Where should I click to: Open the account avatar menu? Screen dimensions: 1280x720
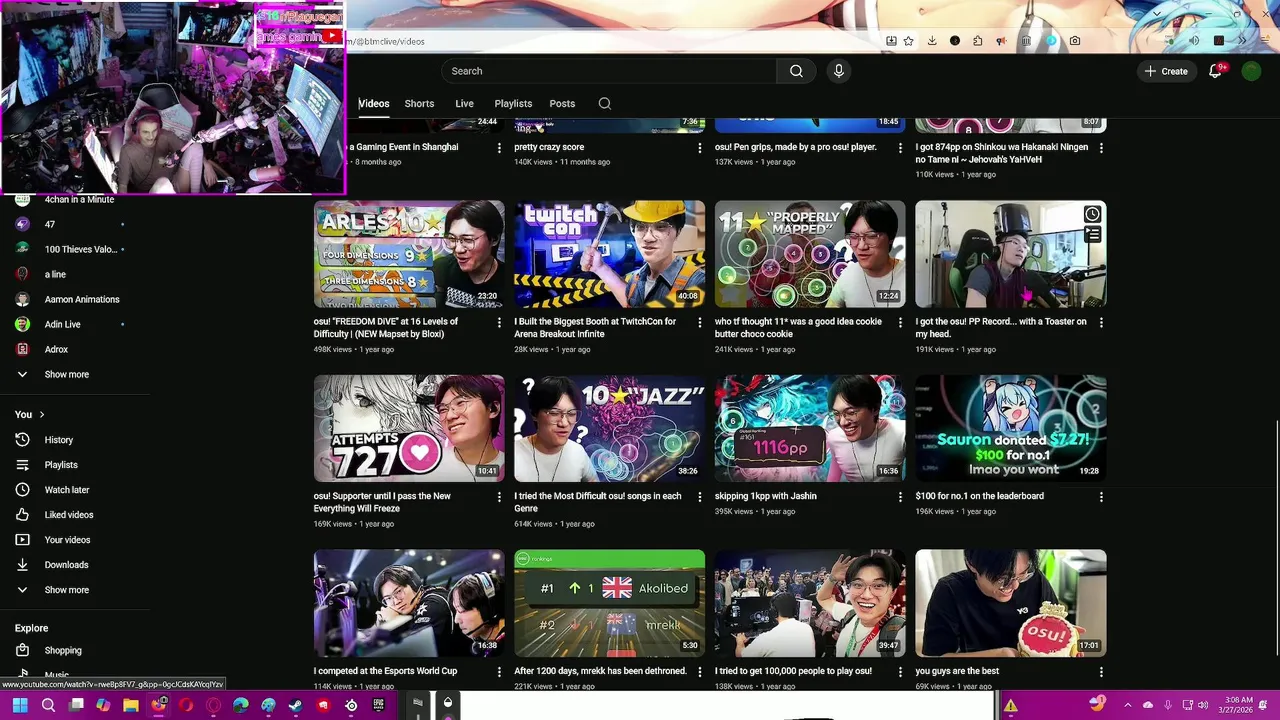coord(1251,71)
